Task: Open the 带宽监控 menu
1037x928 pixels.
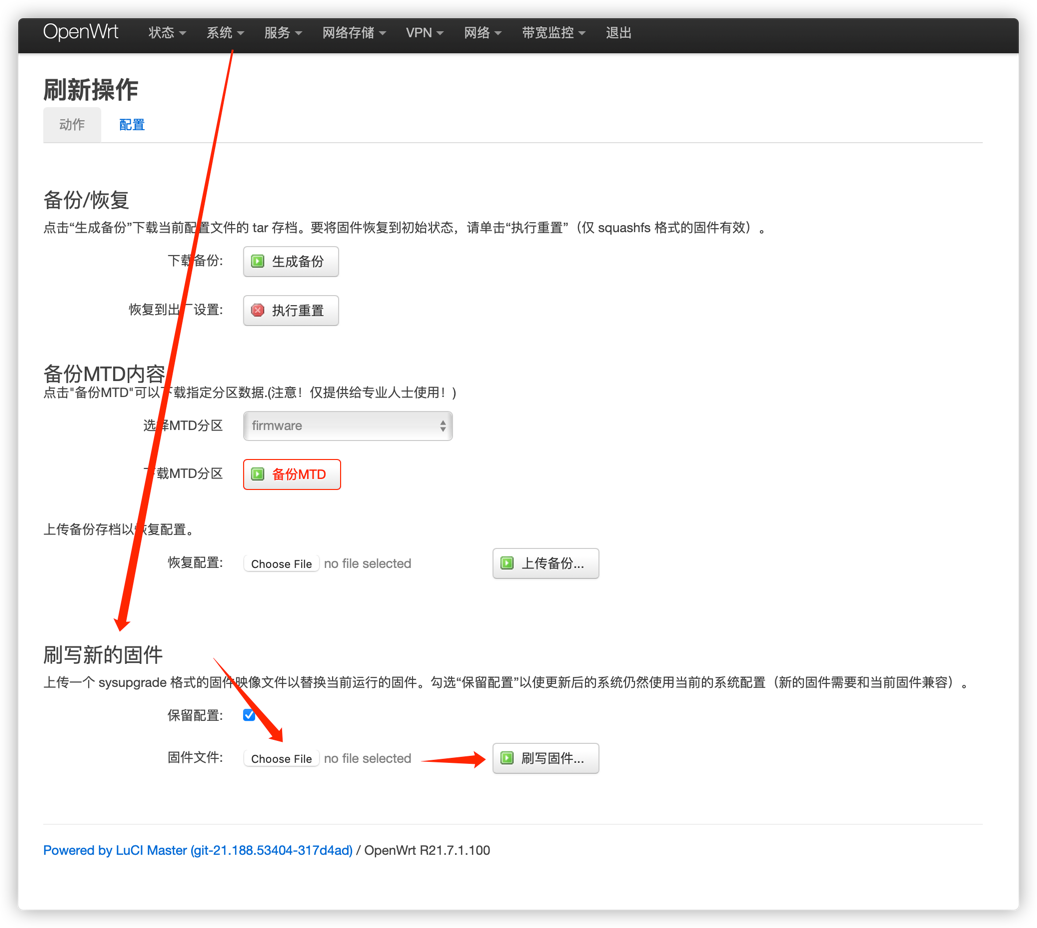Action: [x=553, y=33]
